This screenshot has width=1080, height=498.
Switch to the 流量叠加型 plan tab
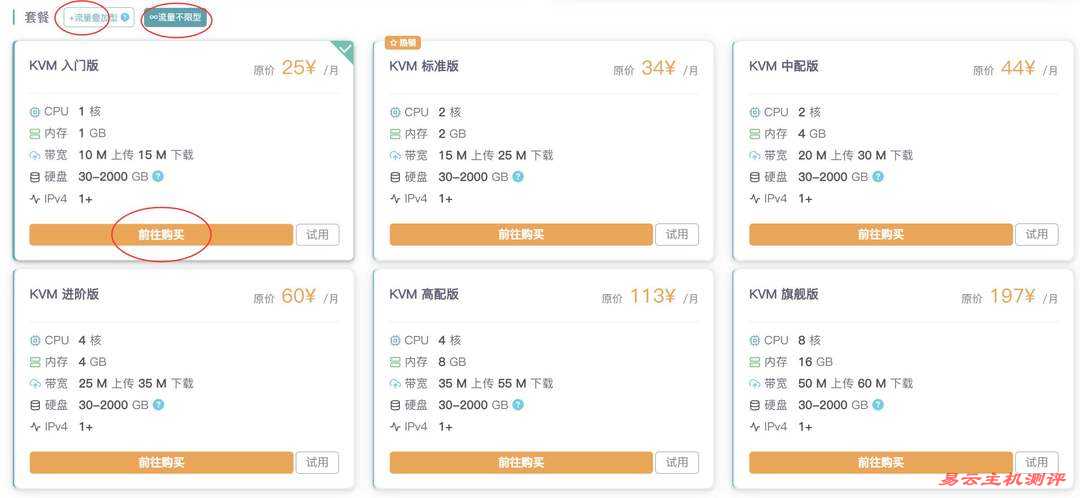click(x=92, y=17)
